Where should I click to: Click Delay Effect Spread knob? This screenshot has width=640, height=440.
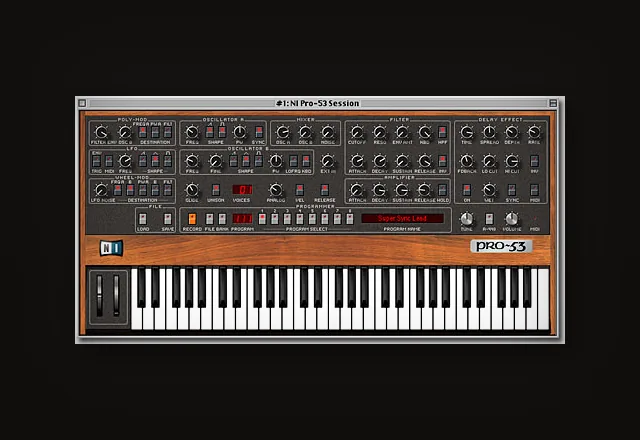click(489, 132)
